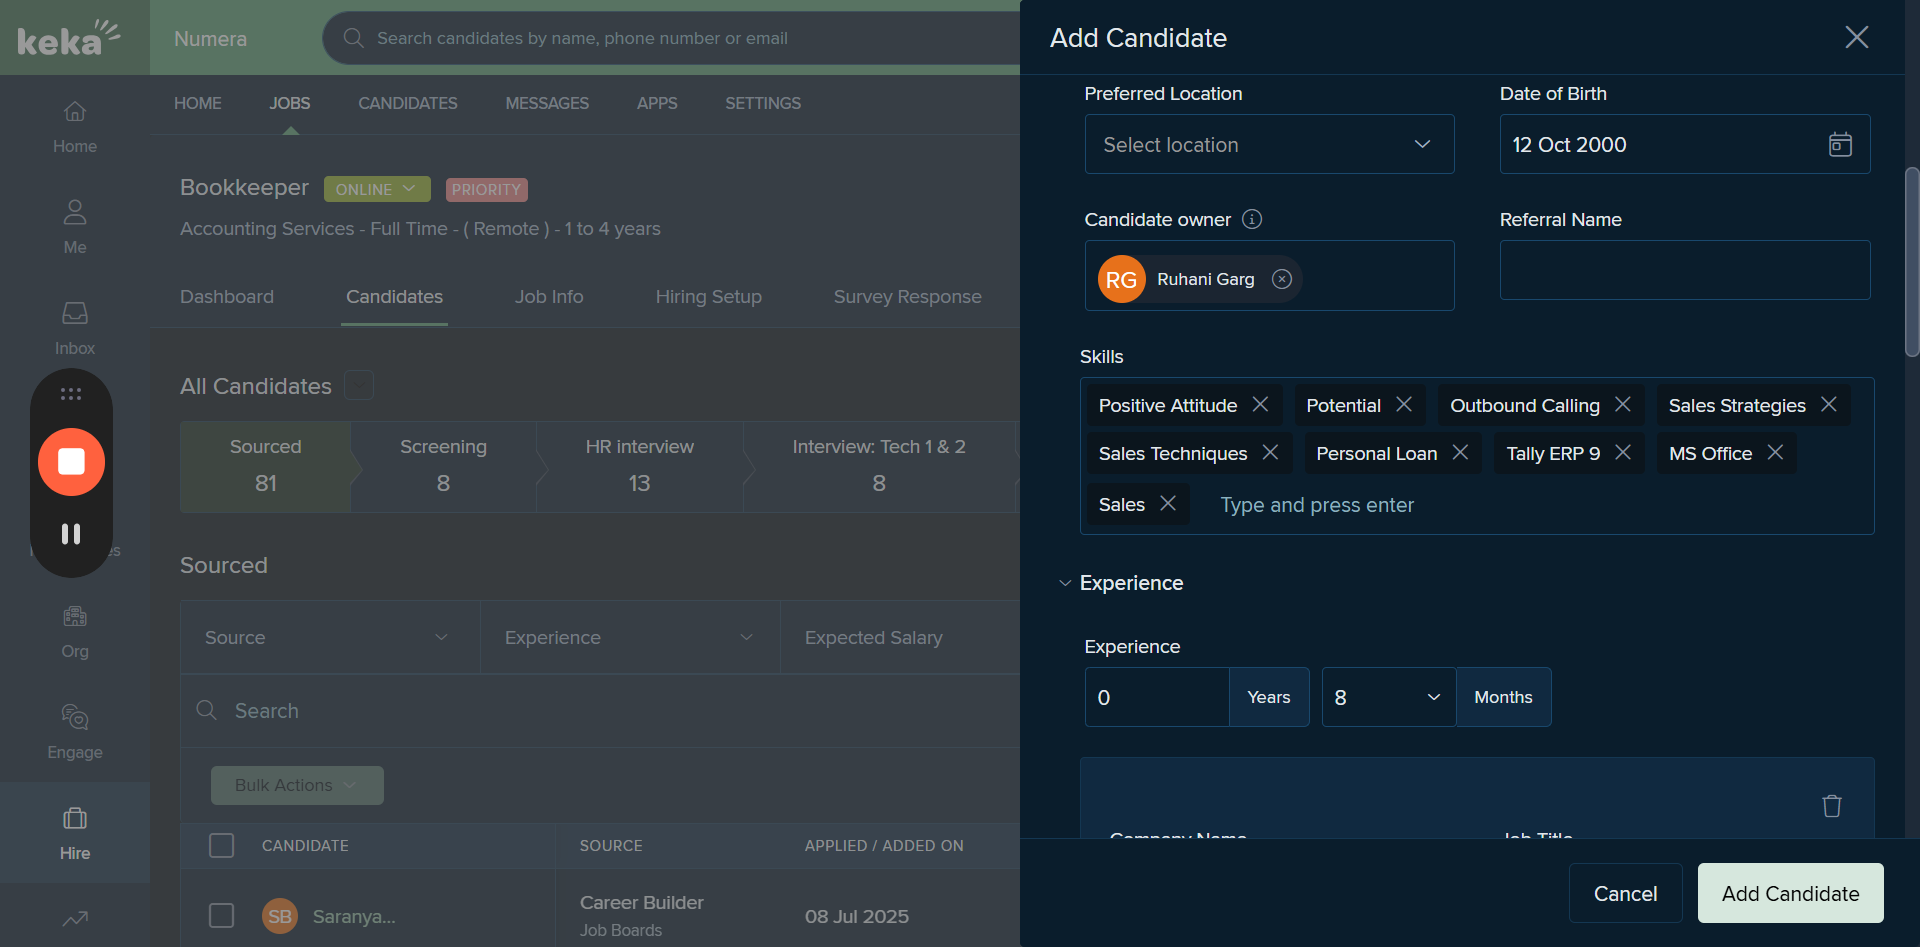1920x947 pixels.
Task: Remove the Sales Techniques skill tag
Action: [x=1271, y=452]
